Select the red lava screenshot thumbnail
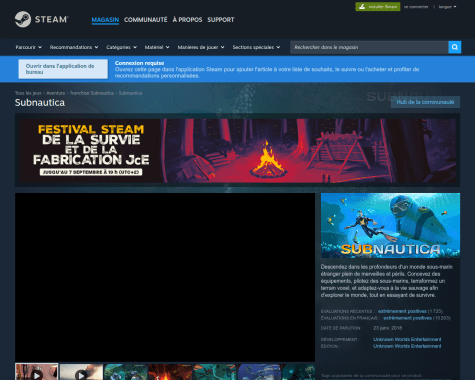This screenshot has width=475, height=380. 170,372
